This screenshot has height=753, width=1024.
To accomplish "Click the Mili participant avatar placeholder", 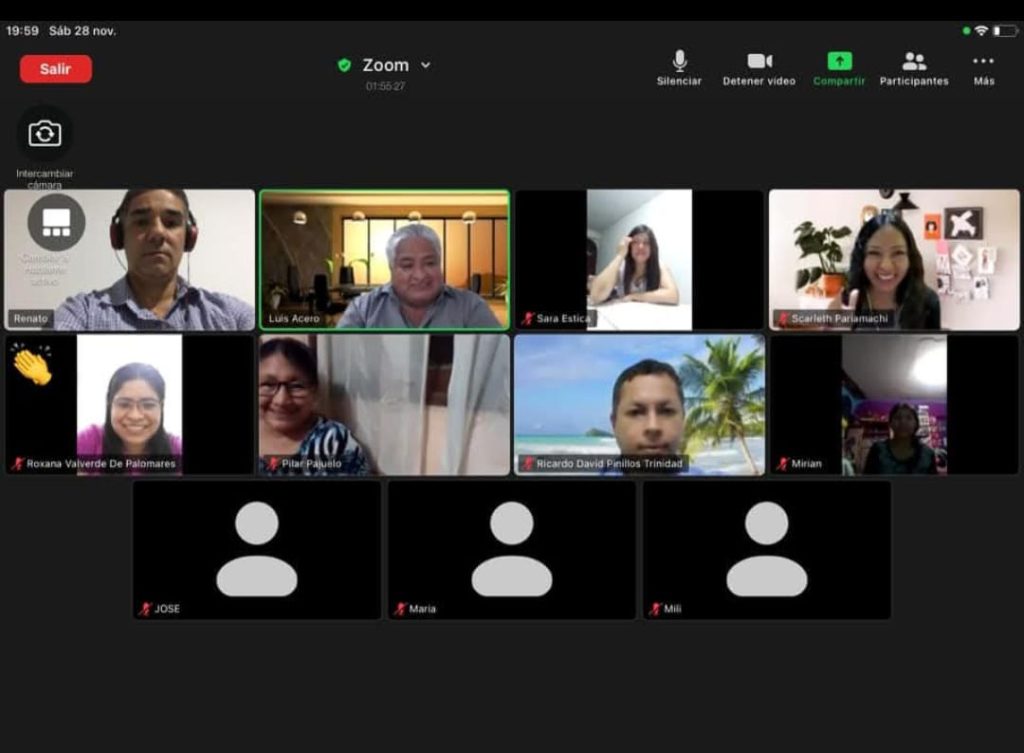I will tap(766, 550).
